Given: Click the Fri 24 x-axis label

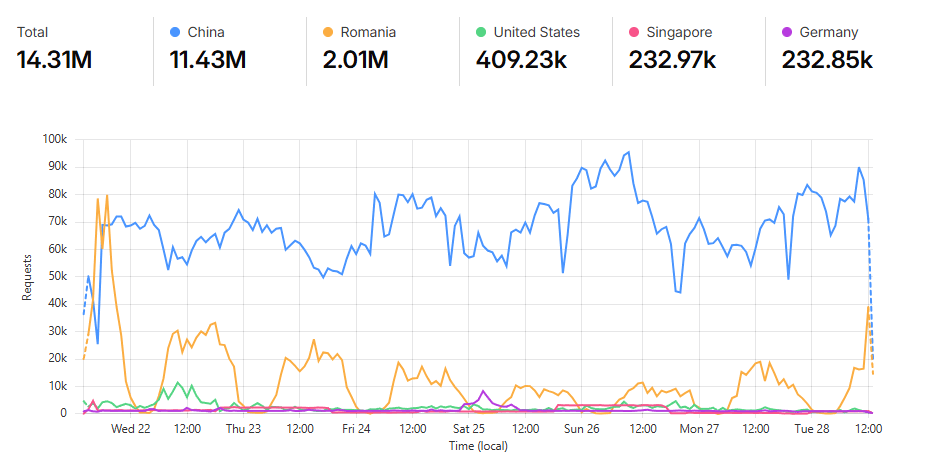Looking at the screenshot, I should pos(357,428).
